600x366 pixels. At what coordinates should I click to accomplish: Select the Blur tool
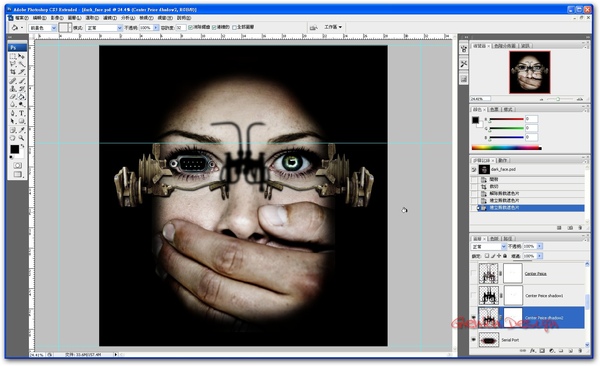tap(13, 104)
